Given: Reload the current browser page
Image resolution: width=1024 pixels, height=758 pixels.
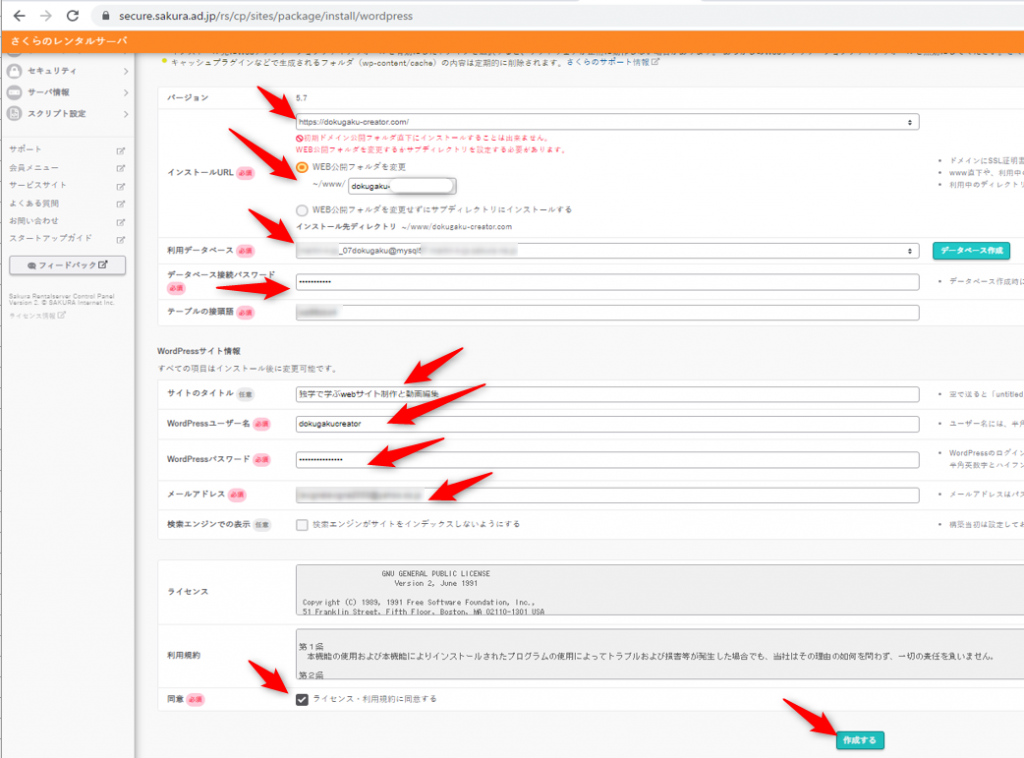Looking at the screenshot, I should pyautogui.click(x=72, y=16).
